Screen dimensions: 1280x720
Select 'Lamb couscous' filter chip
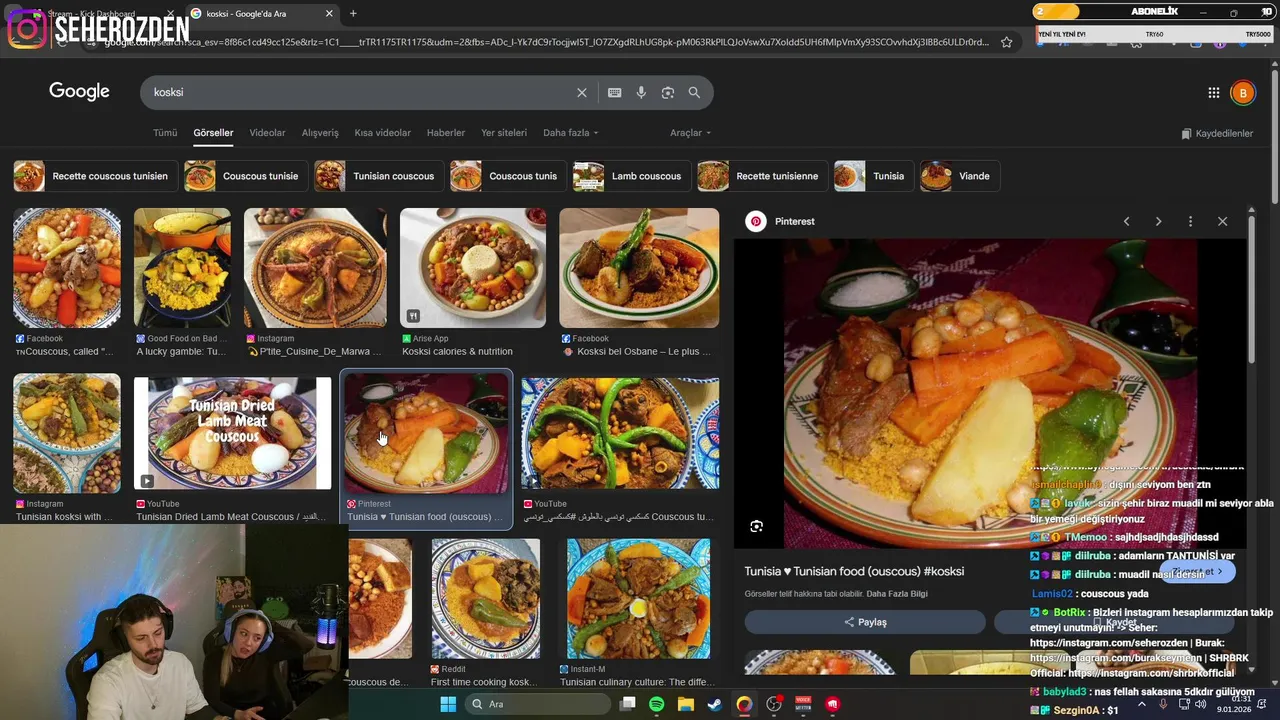(632, 176)
